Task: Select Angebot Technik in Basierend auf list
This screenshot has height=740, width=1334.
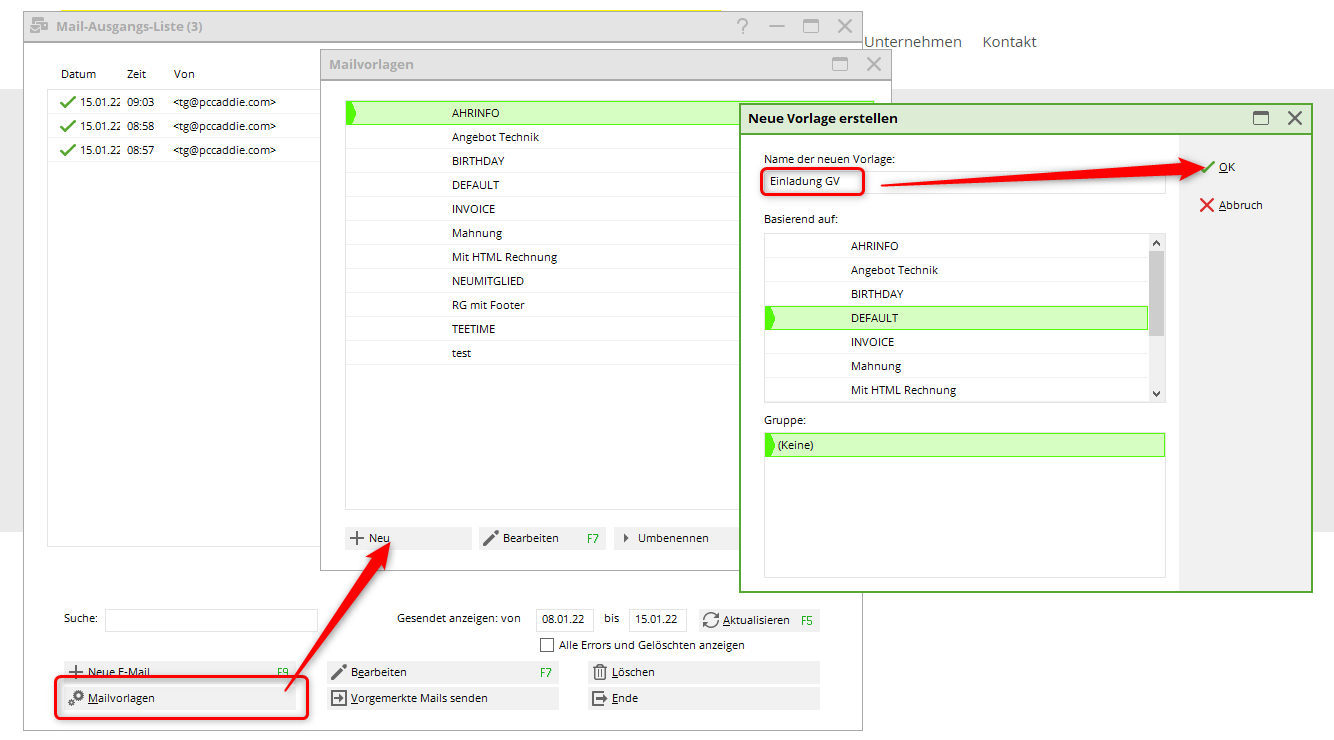Action: (x=957, y=270)
